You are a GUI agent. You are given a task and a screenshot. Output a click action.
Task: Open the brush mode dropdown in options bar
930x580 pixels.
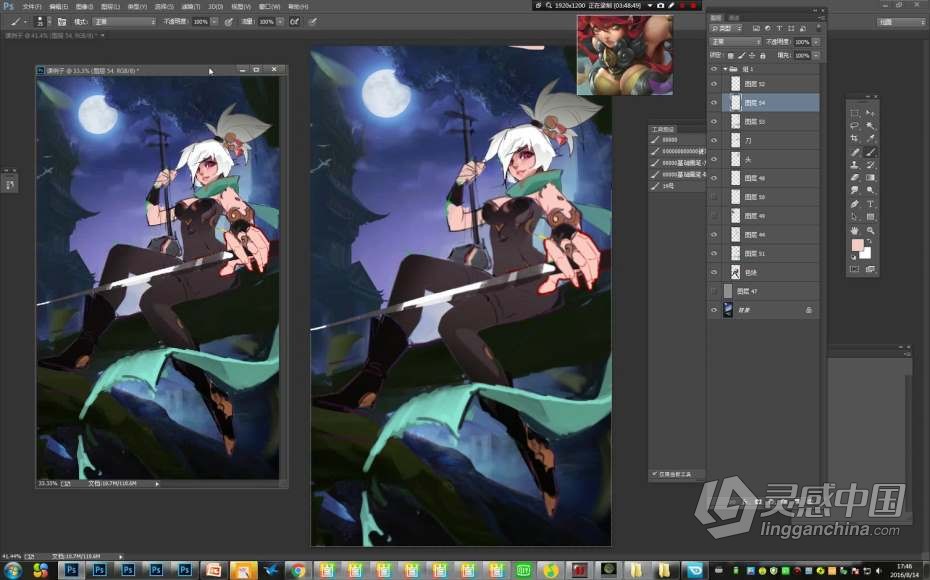coord(124,22)
